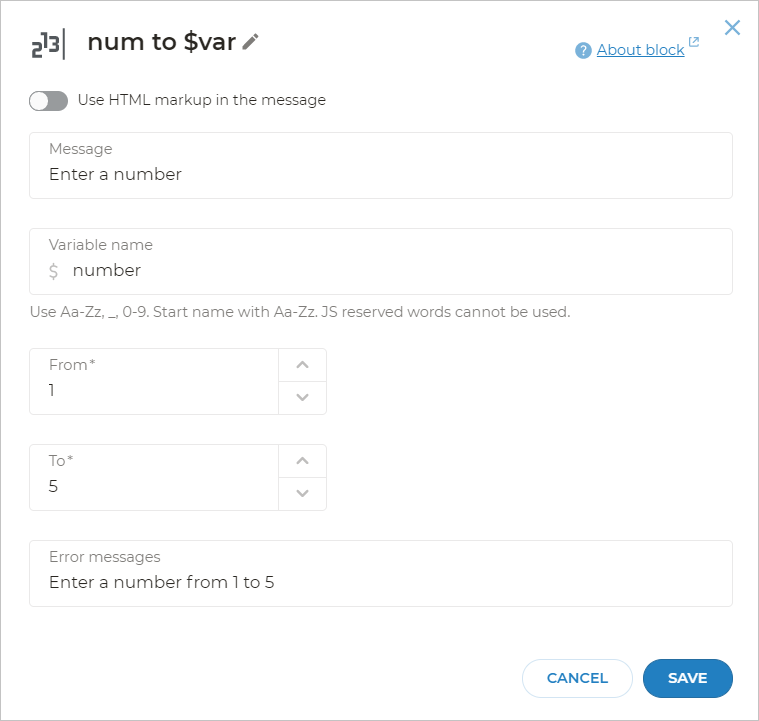Close the block settings dialog with X
This screenshot has height=721, width=759.
click(732, 27)
